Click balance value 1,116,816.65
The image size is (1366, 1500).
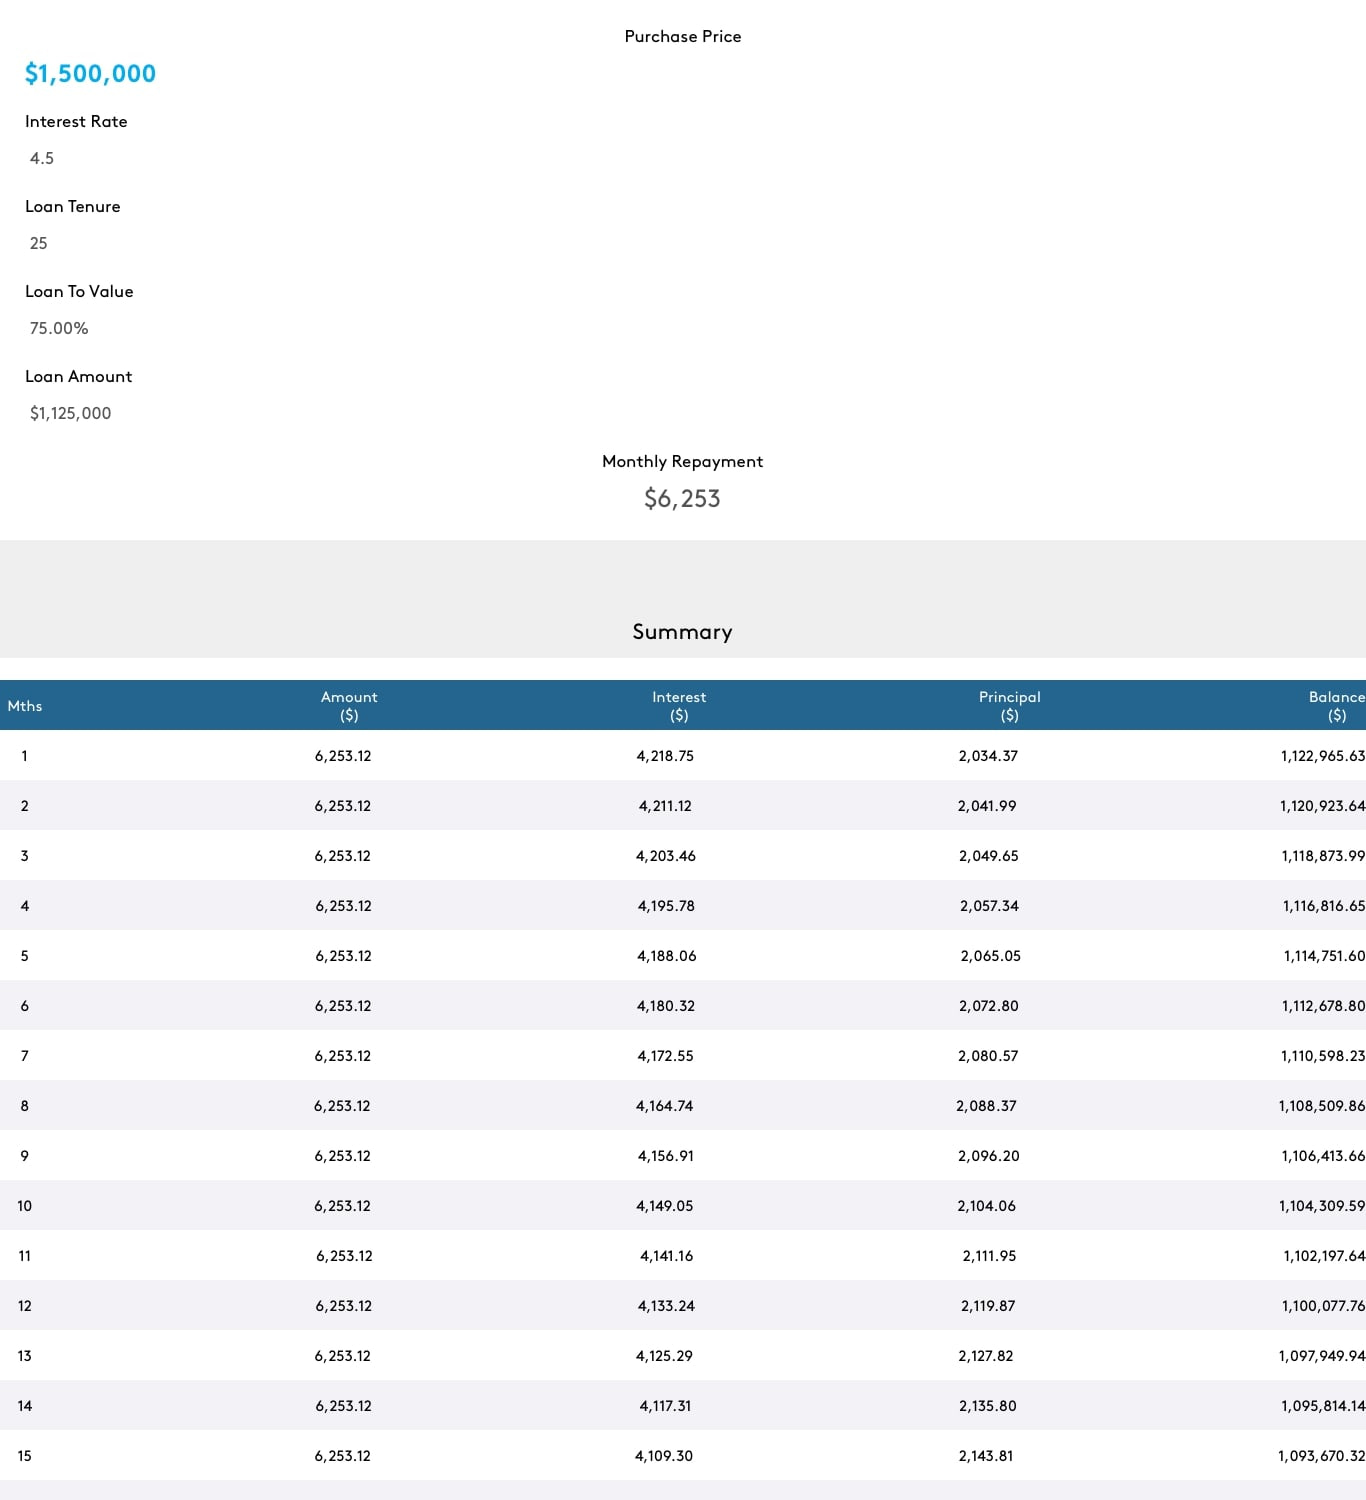(x=1324, y=906)
